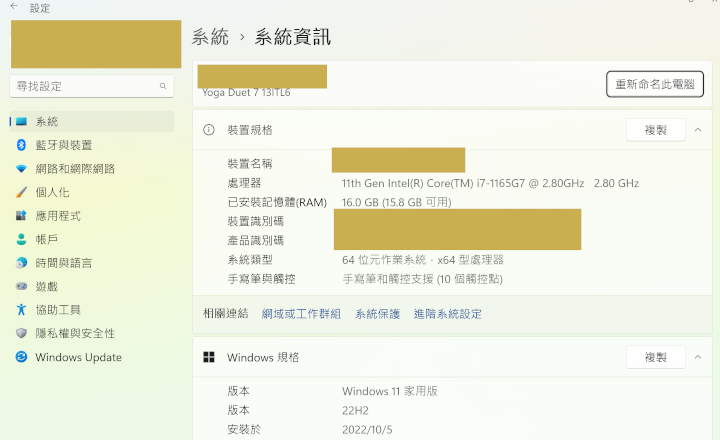Viewport: 720px width, 440px height.
Task: Click the 11th Gen Intel Core i7-1165G7 value
Action: coord(490,183)
